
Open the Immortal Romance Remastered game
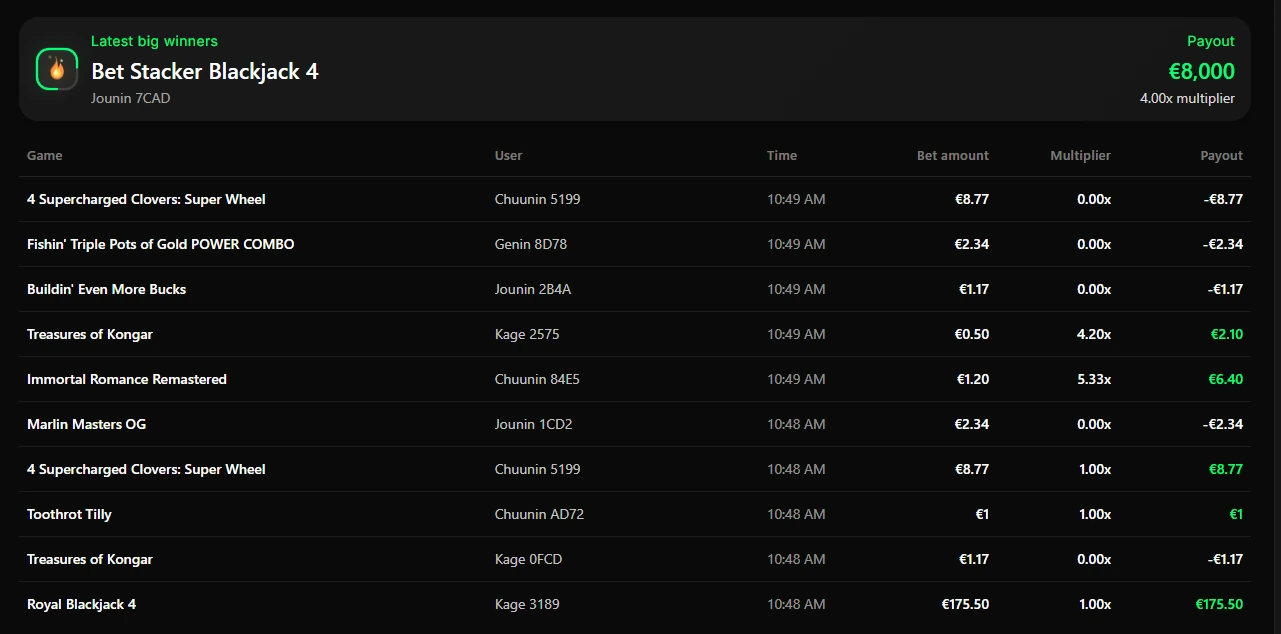[127, 379]
